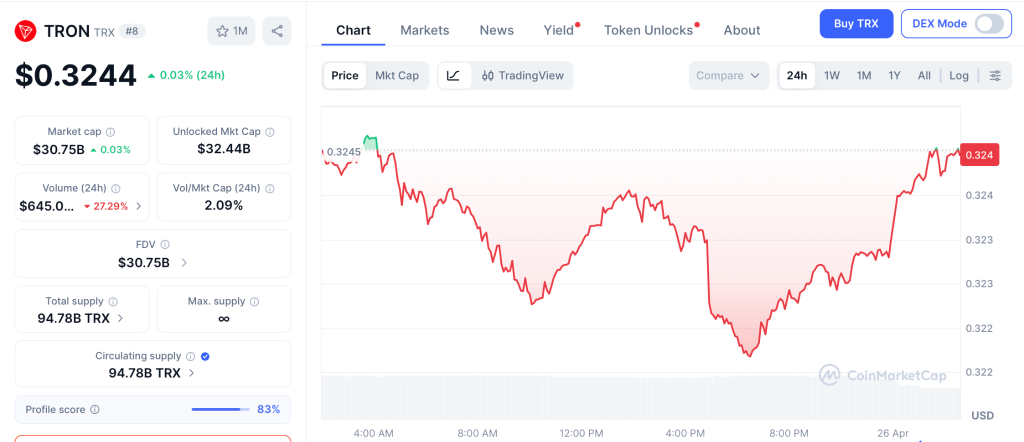Open the Token Unlocks tab

[x=648, y=30]
